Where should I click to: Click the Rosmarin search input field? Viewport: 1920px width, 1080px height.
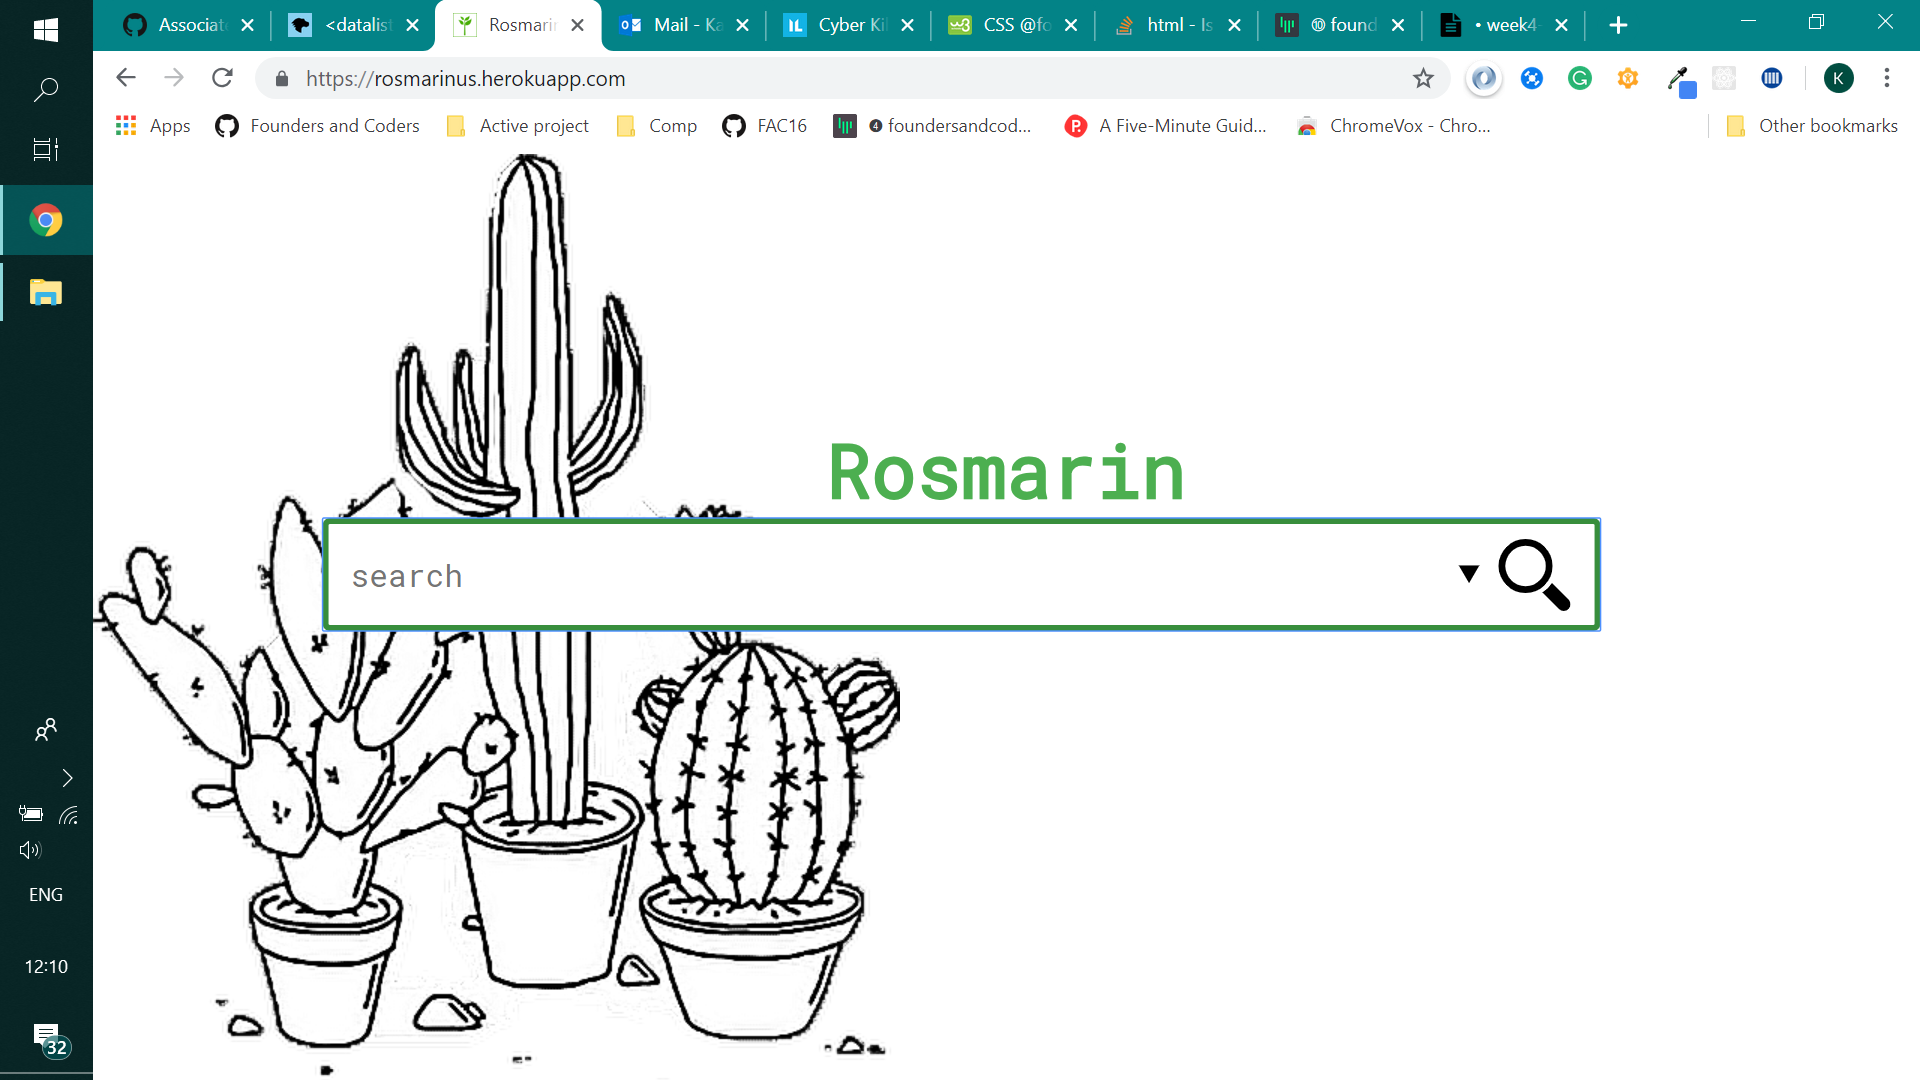(897, 574)
